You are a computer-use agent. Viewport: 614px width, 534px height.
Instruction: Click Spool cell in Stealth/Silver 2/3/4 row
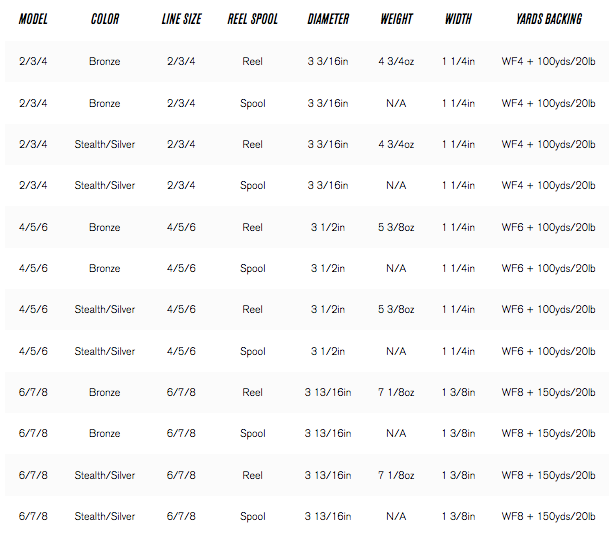pyautogui.click(x=253, y=186)
